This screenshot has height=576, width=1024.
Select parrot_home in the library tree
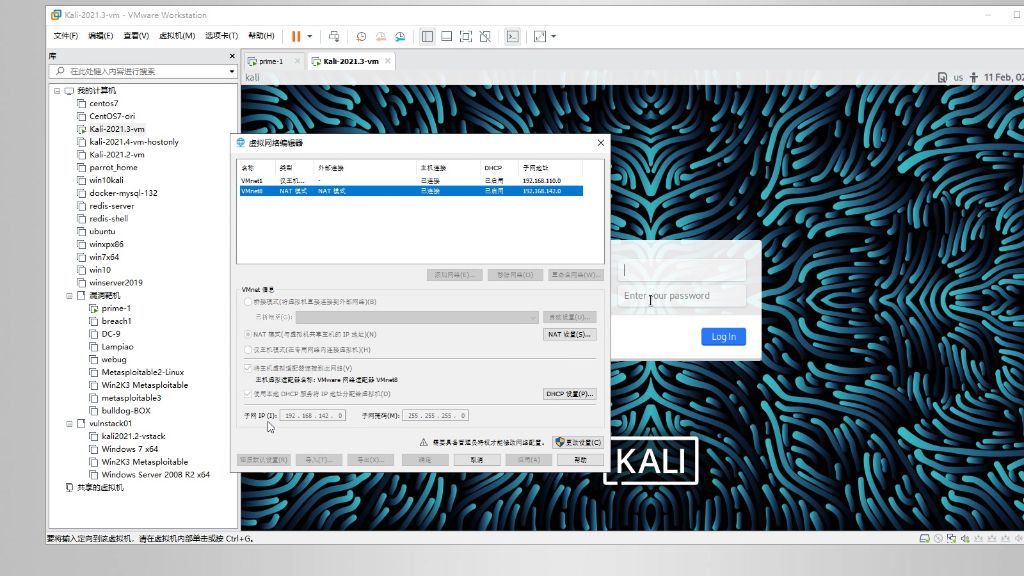coord(113,167)
